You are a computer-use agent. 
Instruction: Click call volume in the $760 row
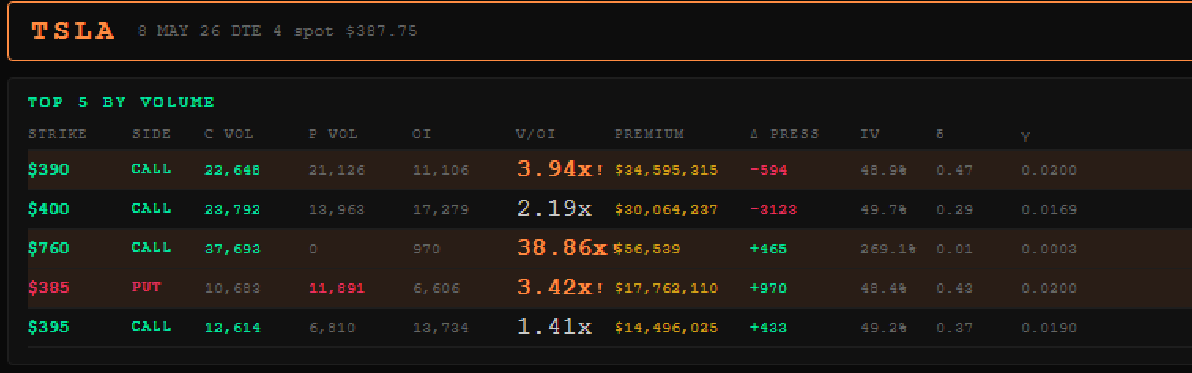point(233,249)
